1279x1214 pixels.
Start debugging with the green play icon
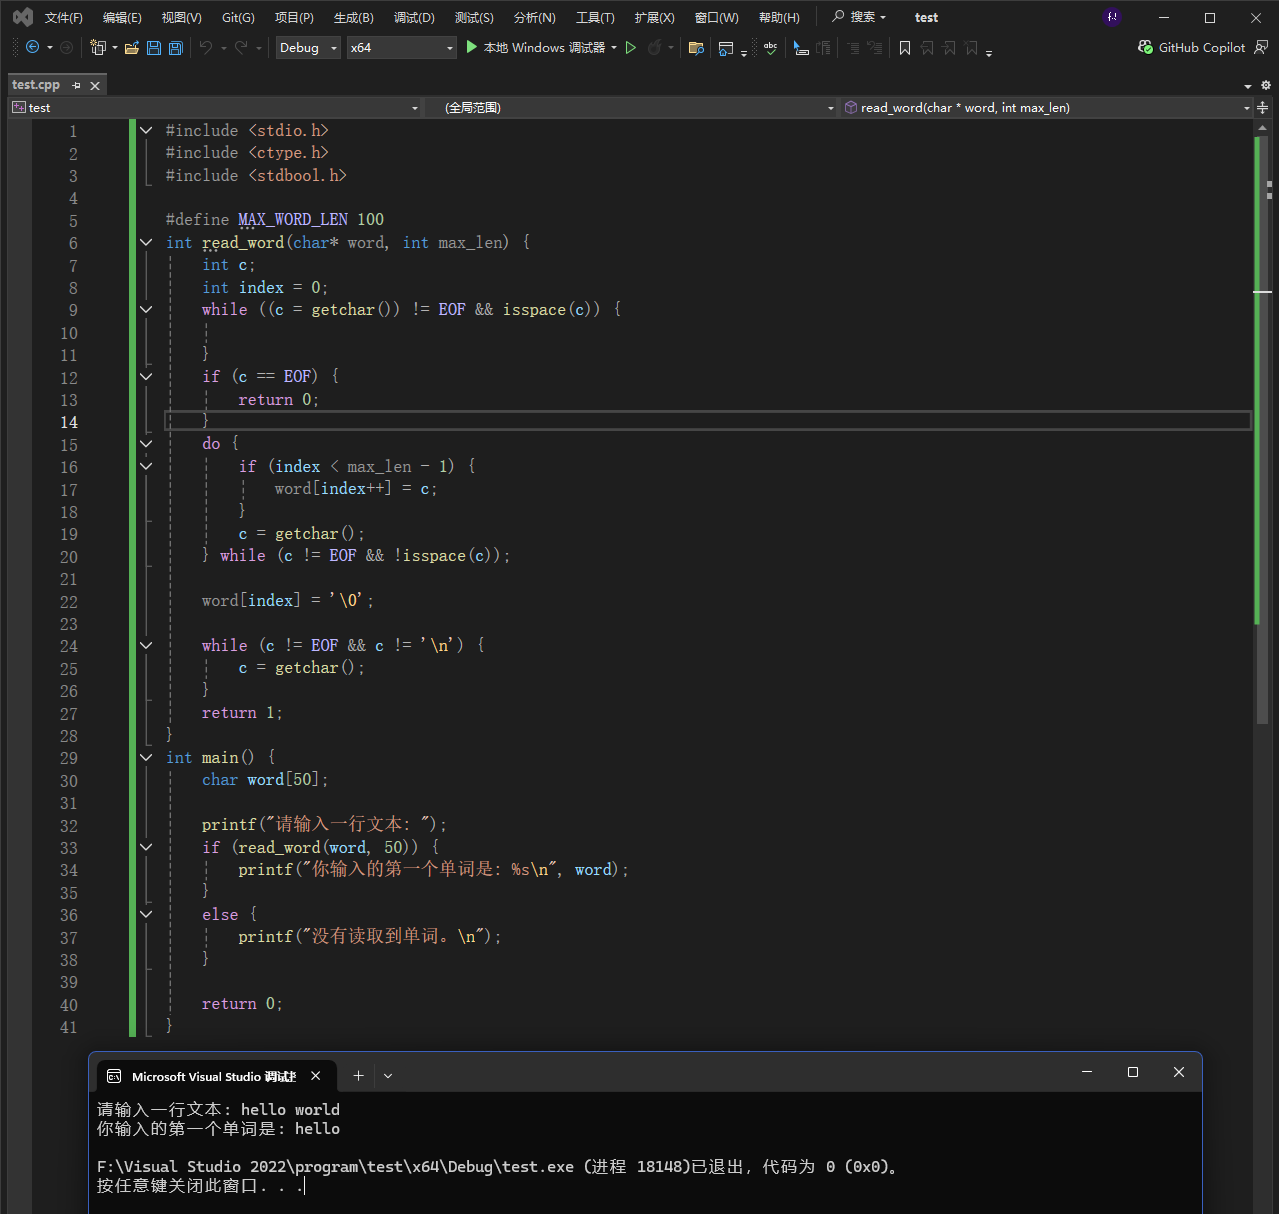click(471, 47)
